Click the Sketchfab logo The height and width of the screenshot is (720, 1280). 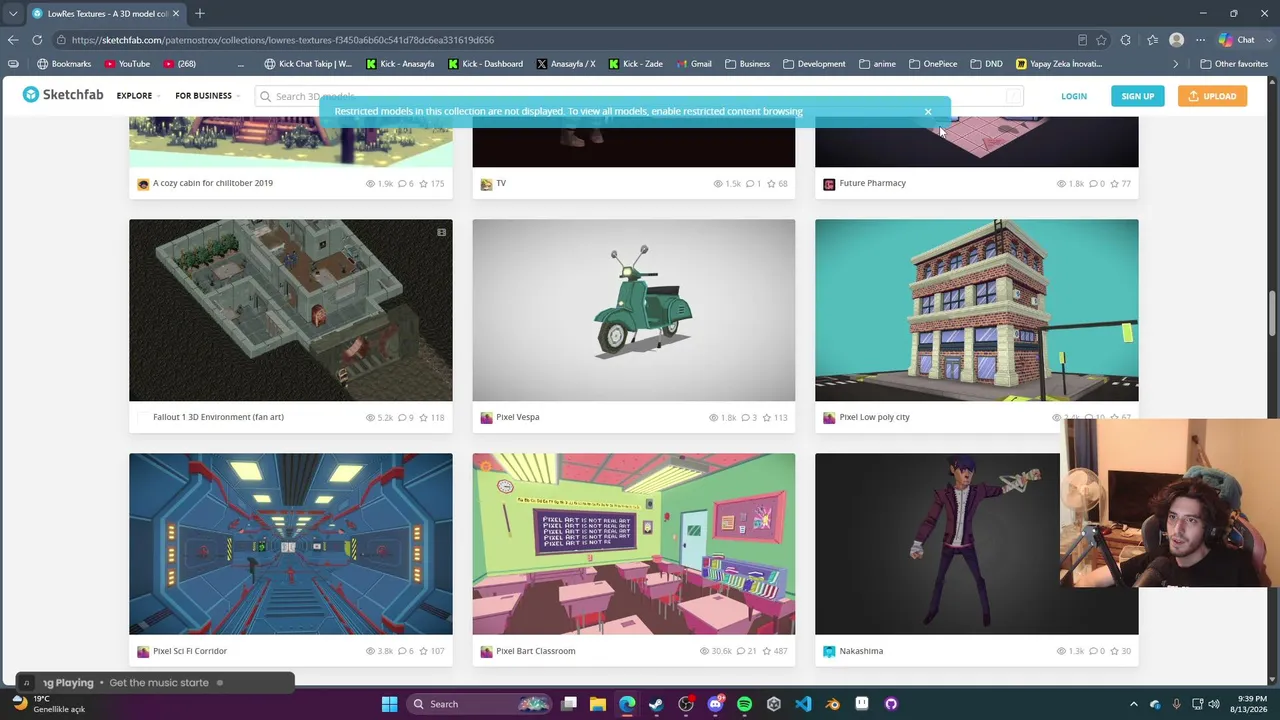tap(63, 95)
